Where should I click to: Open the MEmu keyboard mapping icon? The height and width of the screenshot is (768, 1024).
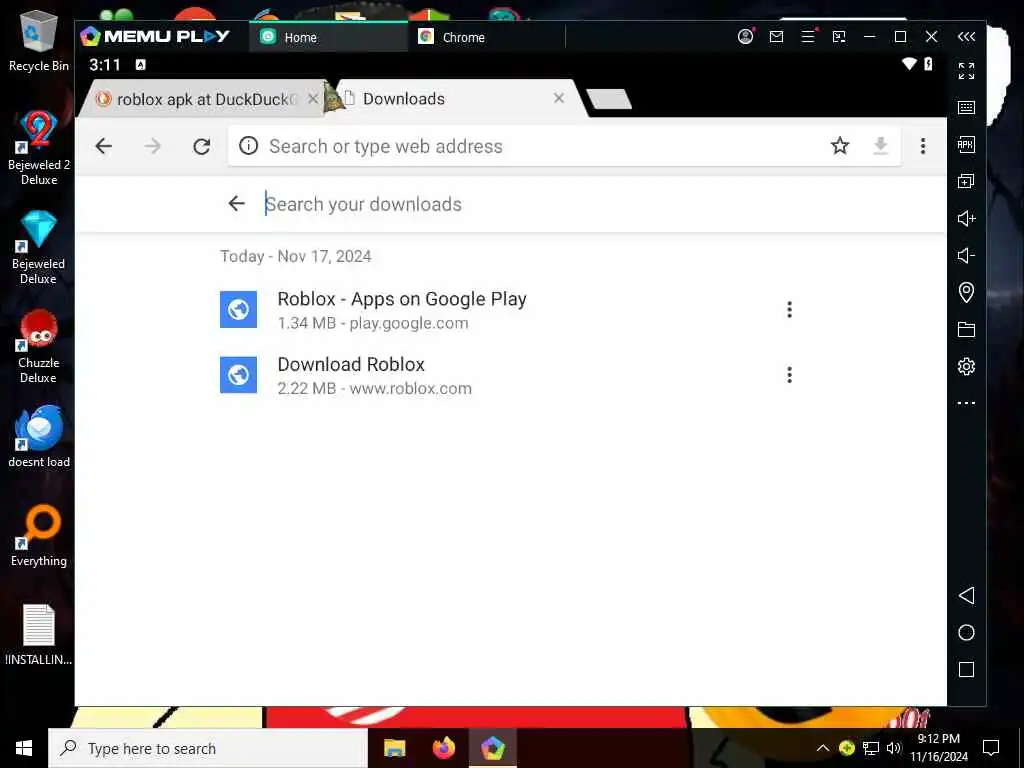(967, 108)
